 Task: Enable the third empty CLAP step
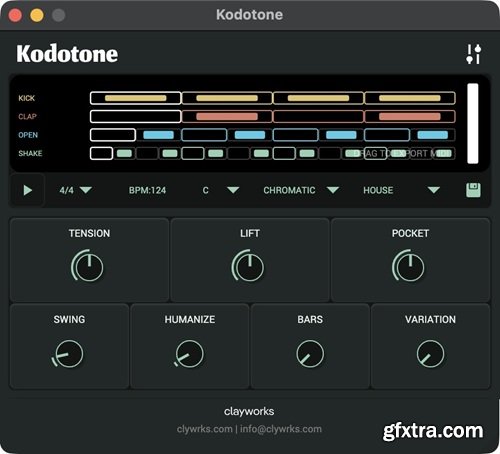(x=318, y=116)
